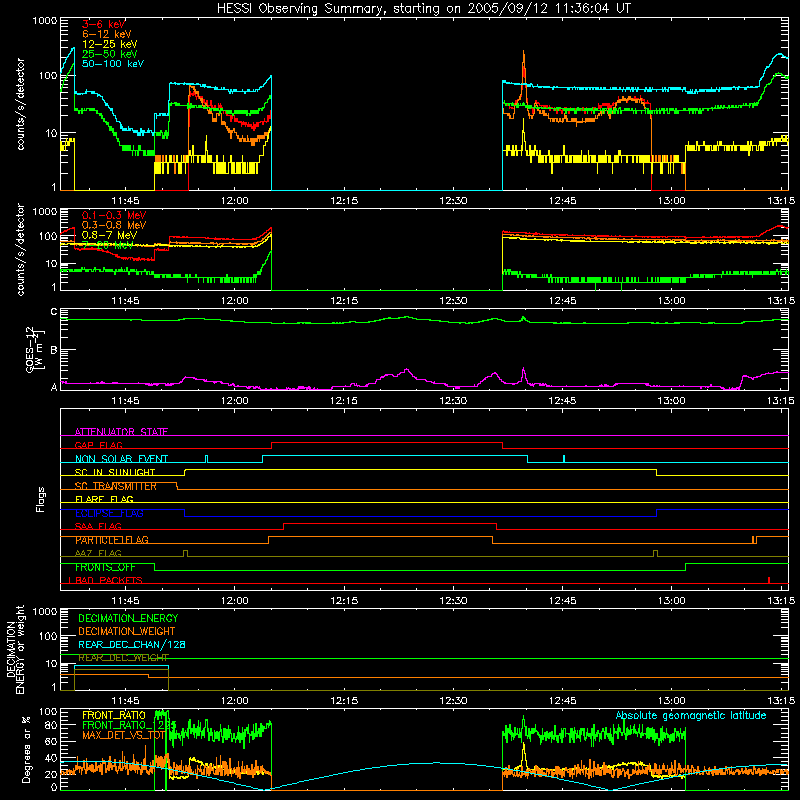Click the B level label on GOES plot
The height and width of the screenshot is (800, 800).
[x=54, y=350]
